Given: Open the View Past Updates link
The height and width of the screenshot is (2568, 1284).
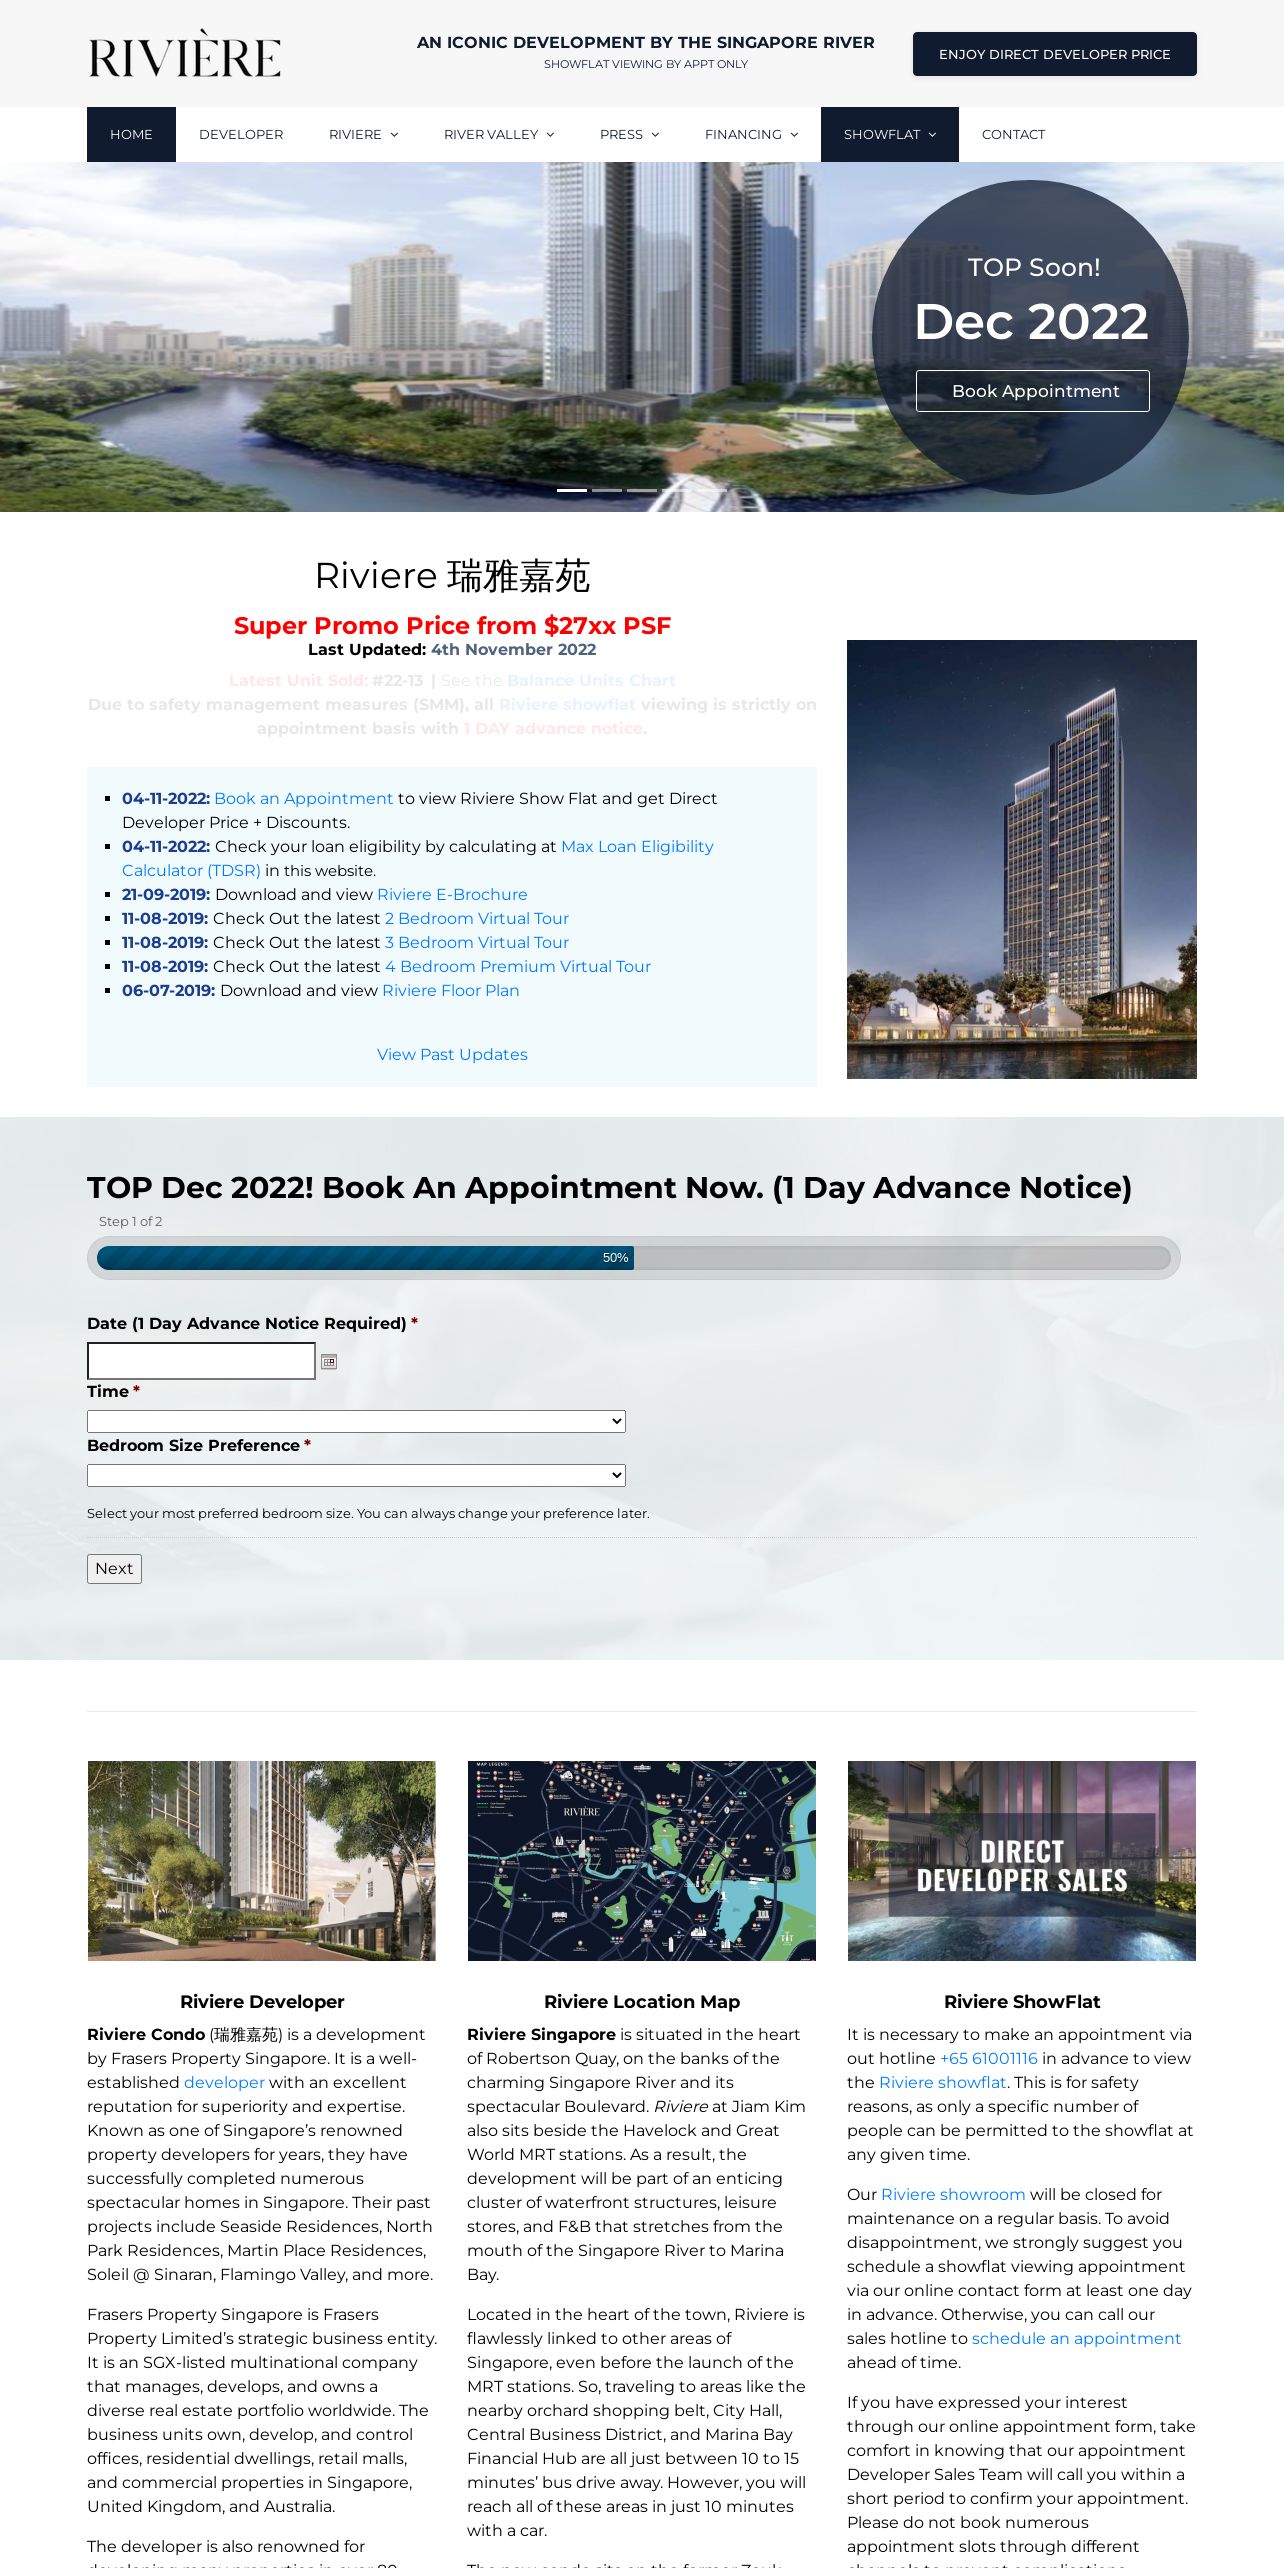Looking at the screenshot, I should tap(452, 1054).
